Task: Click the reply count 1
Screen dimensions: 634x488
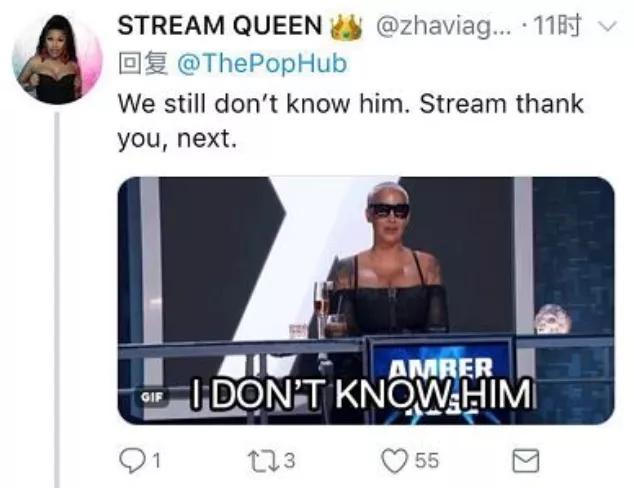Action: pyautogui.click(x=156, y=461)
